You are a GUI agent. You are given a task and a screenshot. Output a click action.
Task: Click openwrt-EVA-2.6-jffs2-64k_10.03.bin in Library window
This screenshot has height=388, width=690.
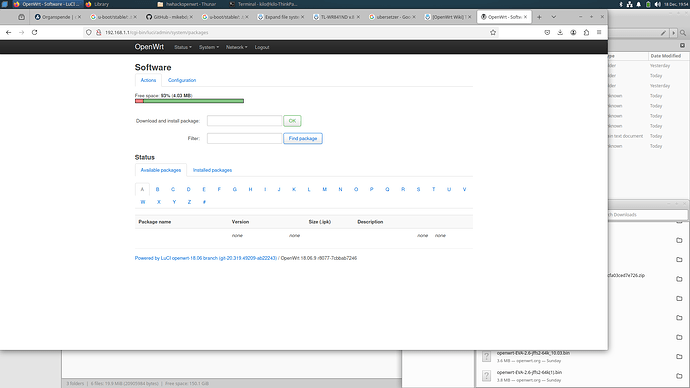pyautogui.click(x=533, y=353)
